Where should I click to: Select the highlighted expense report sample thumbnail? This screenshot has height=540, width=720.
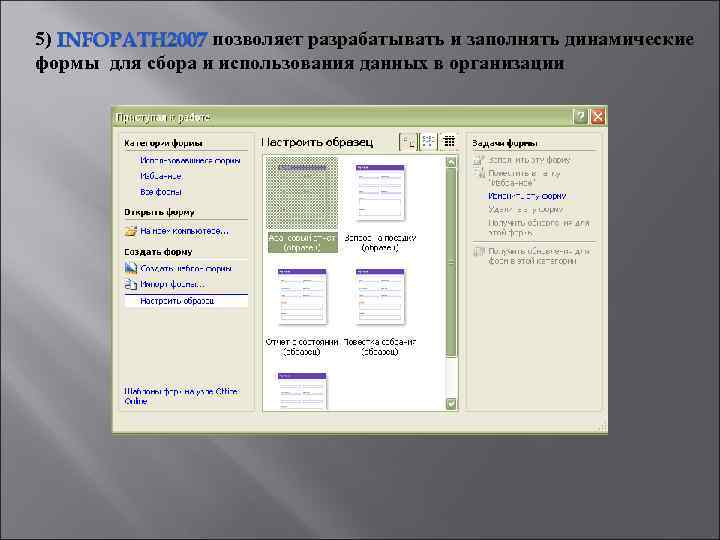click(x=302, y=193)
